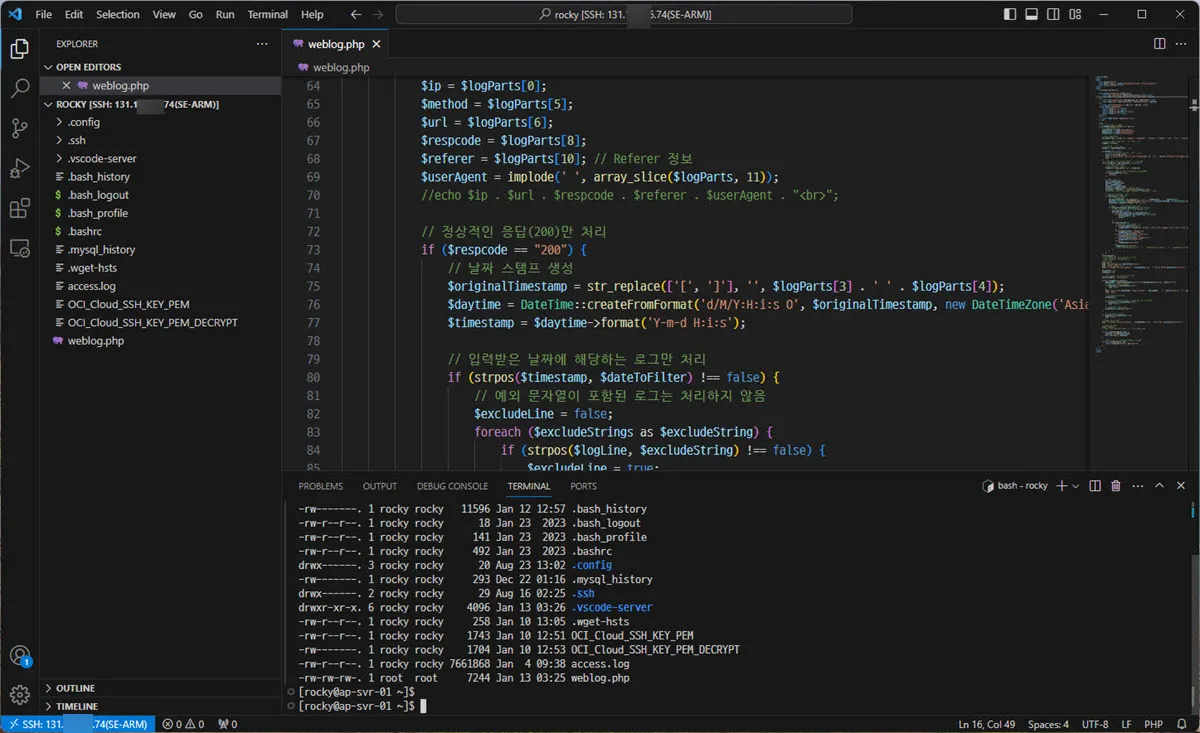Split the terminal using the split icon
The height and width of the screenshot is (733, 1200).
(1095, 485)
